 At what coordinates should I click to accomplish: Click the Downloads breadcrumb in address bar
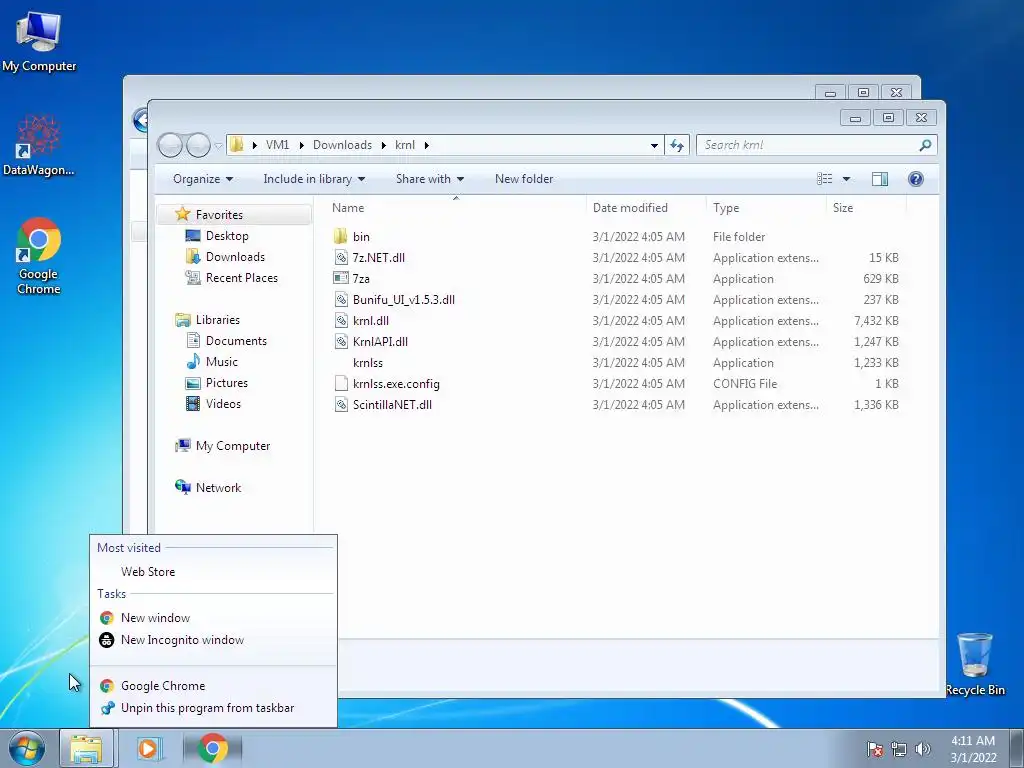click(342, 145)
